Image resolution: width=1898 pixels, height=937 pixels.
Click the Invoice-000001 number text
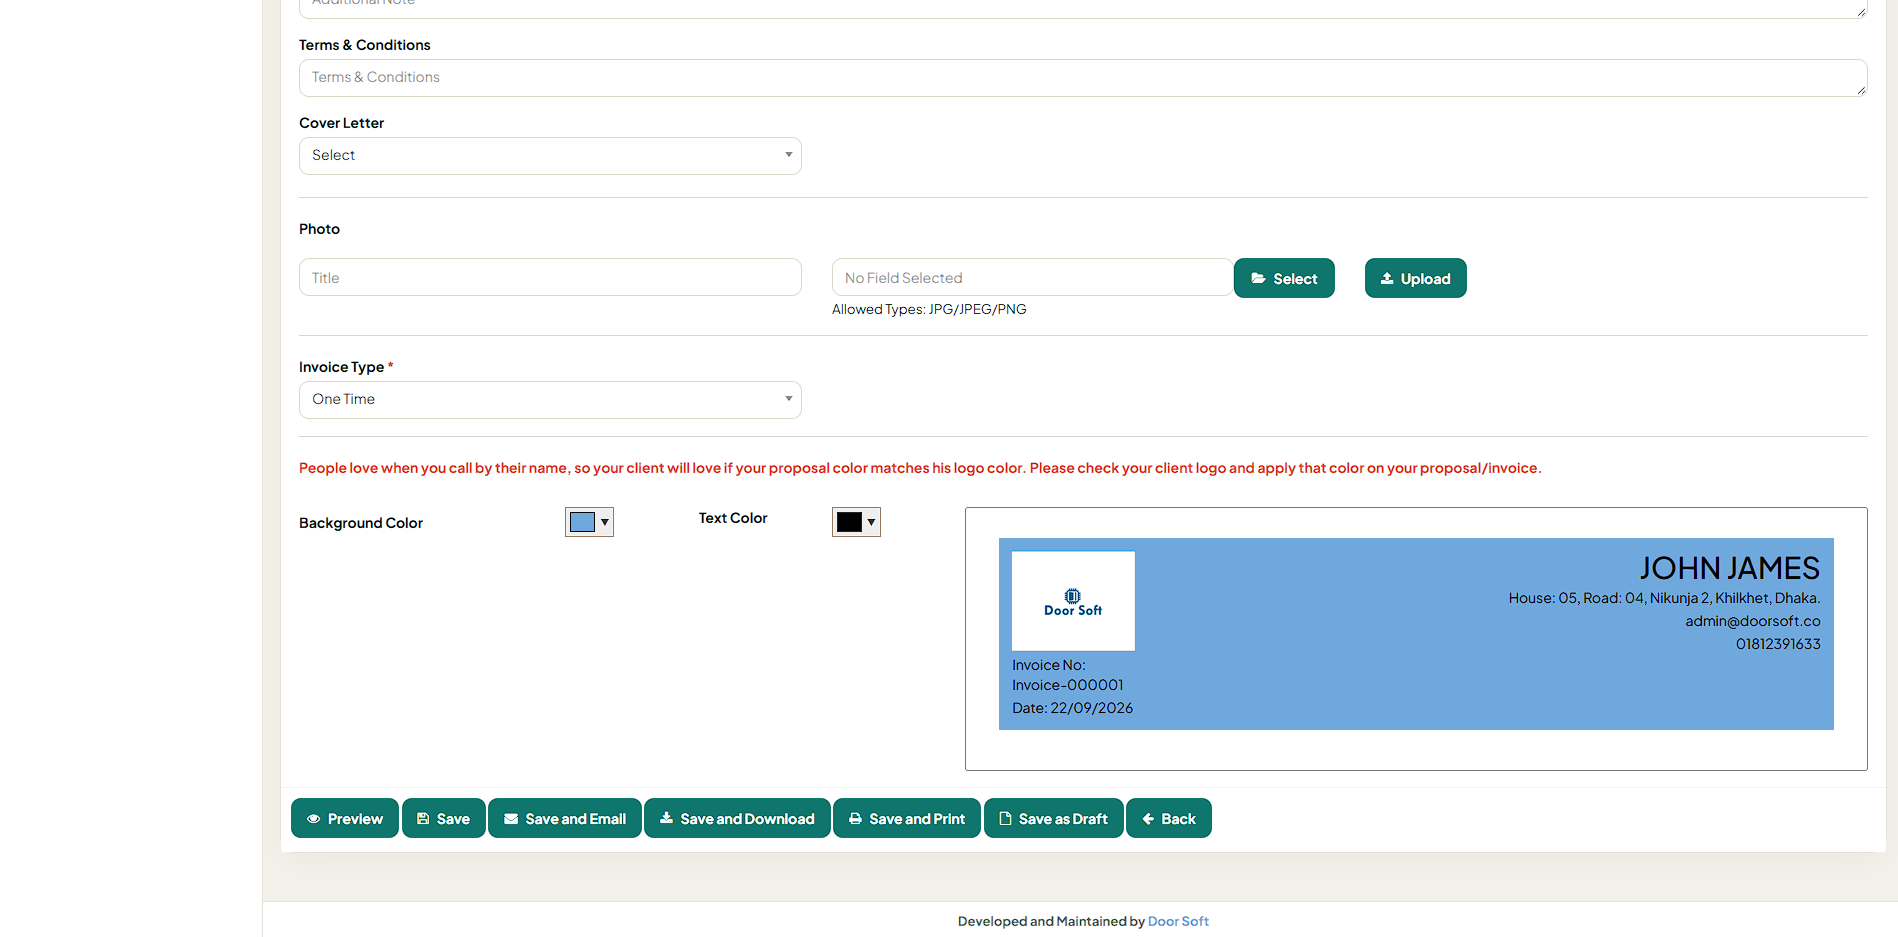pyautogui.click(x=1067, y=685)
